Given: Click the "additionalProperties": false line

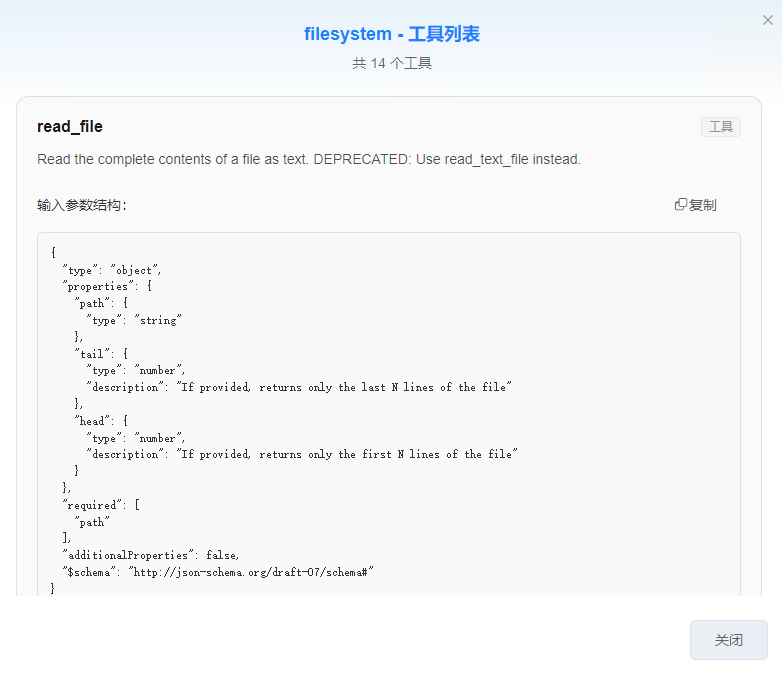Looking at the screenshot, I should [x=150, y=555].
